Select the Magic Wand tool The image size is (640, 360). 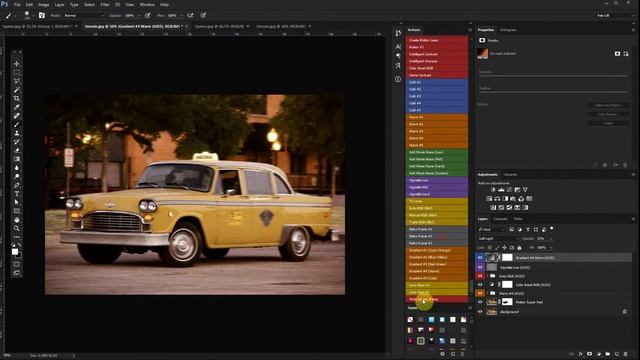point(17,89)
